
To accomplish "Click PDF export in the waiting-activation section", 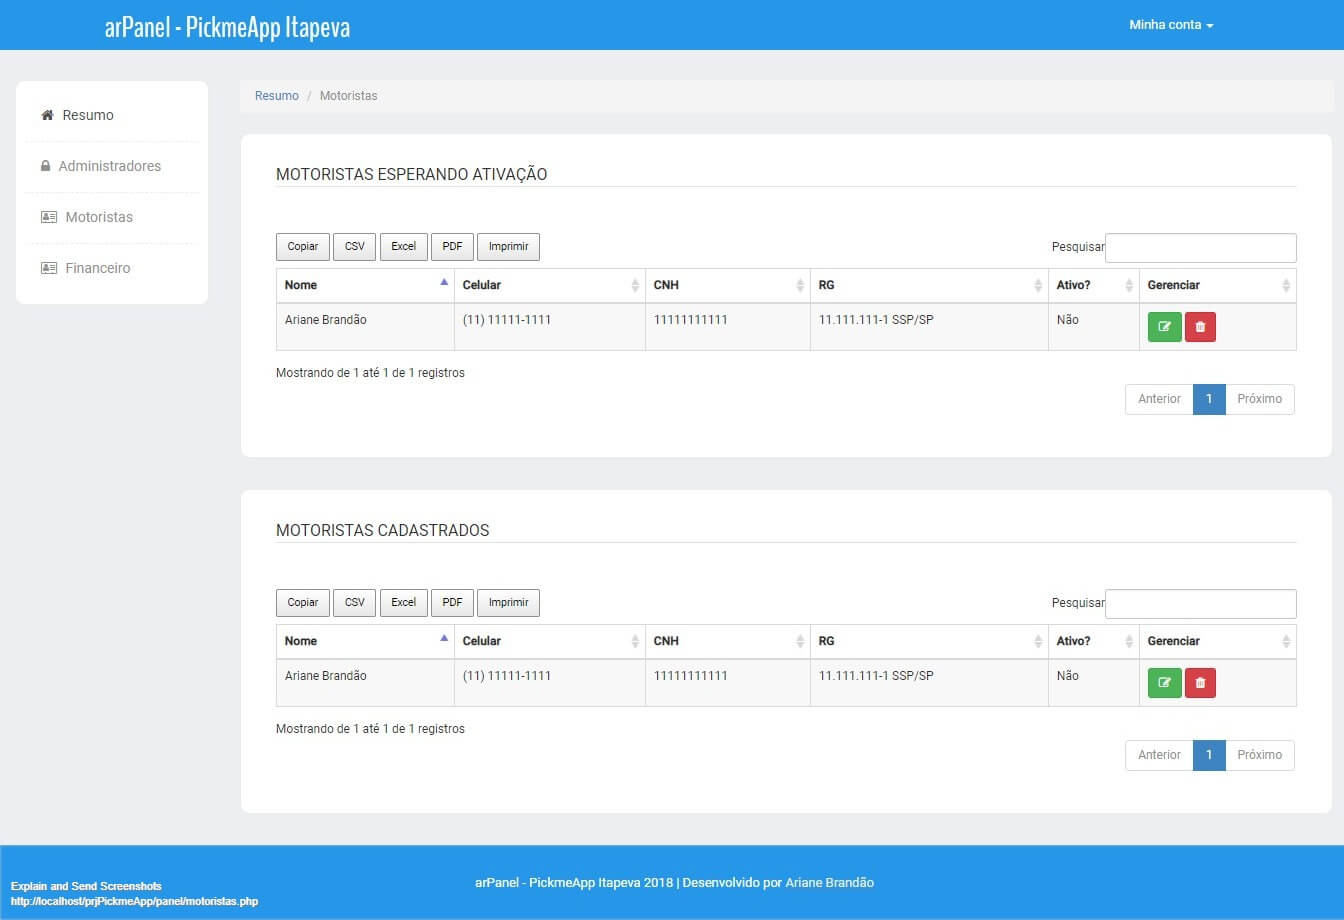I will click(x=452, y=247).
